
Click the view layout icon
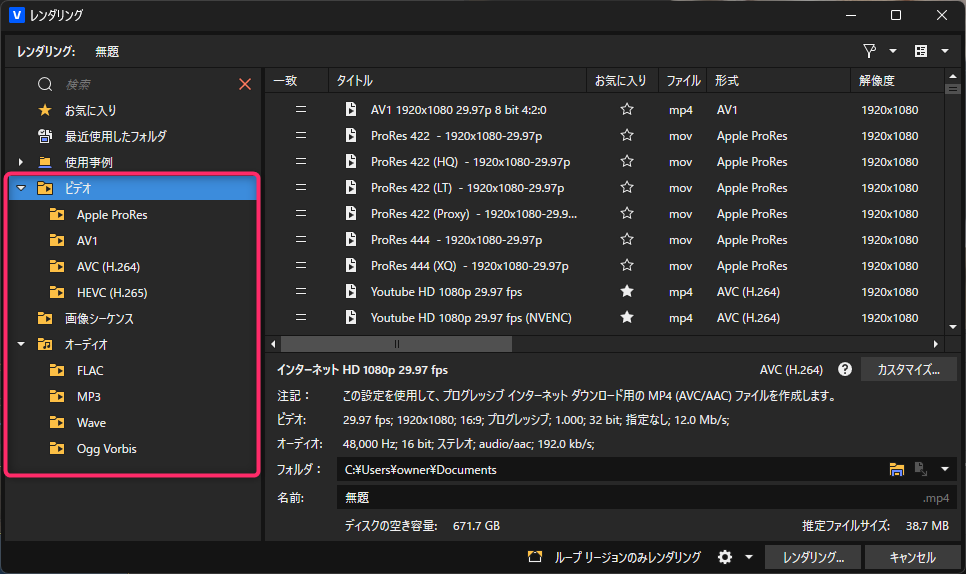tap(921, 51)
